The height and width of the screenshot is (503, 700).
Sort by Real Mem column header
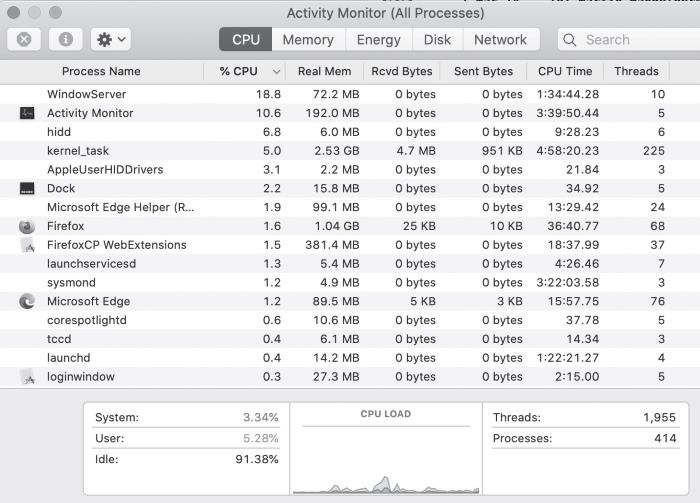coord(324,71)
